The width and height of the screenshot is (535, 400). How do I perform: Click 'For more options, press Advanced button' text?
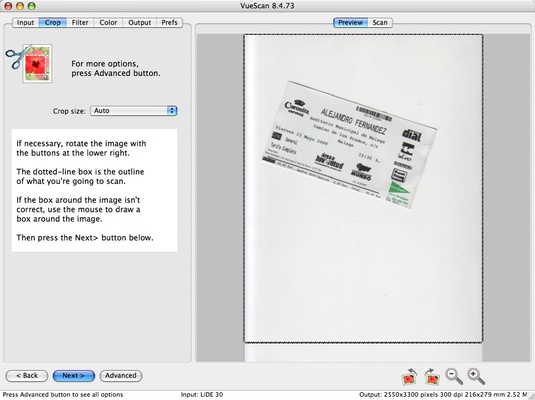[116, 68]
